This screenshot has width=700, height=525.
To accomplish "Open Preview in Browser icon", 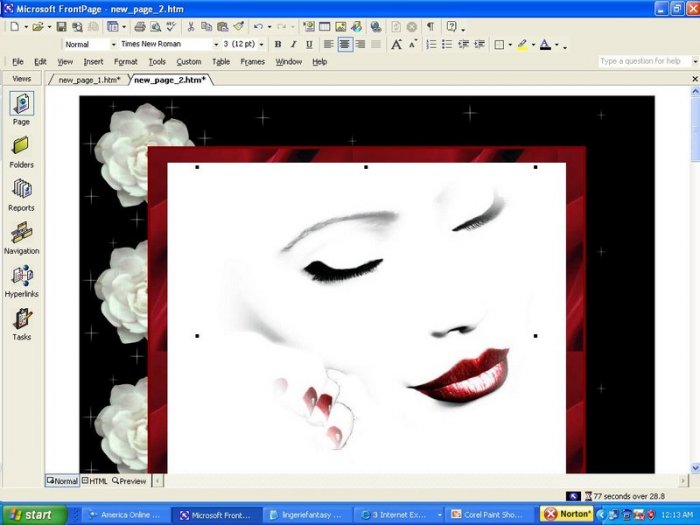I will (155, 27).
